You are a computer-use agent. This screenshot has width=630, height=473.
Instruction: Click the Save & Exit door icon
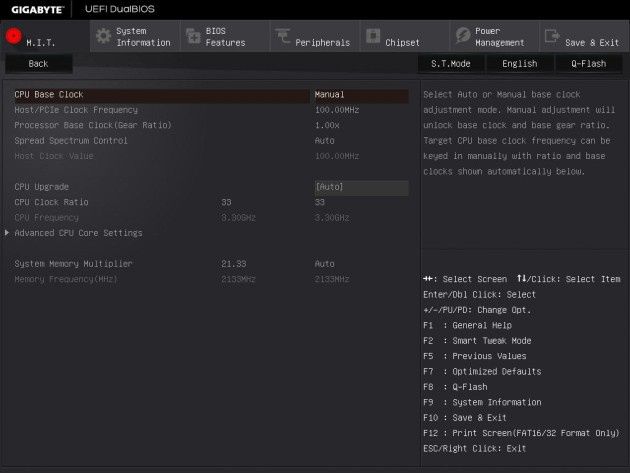point(552,36)
